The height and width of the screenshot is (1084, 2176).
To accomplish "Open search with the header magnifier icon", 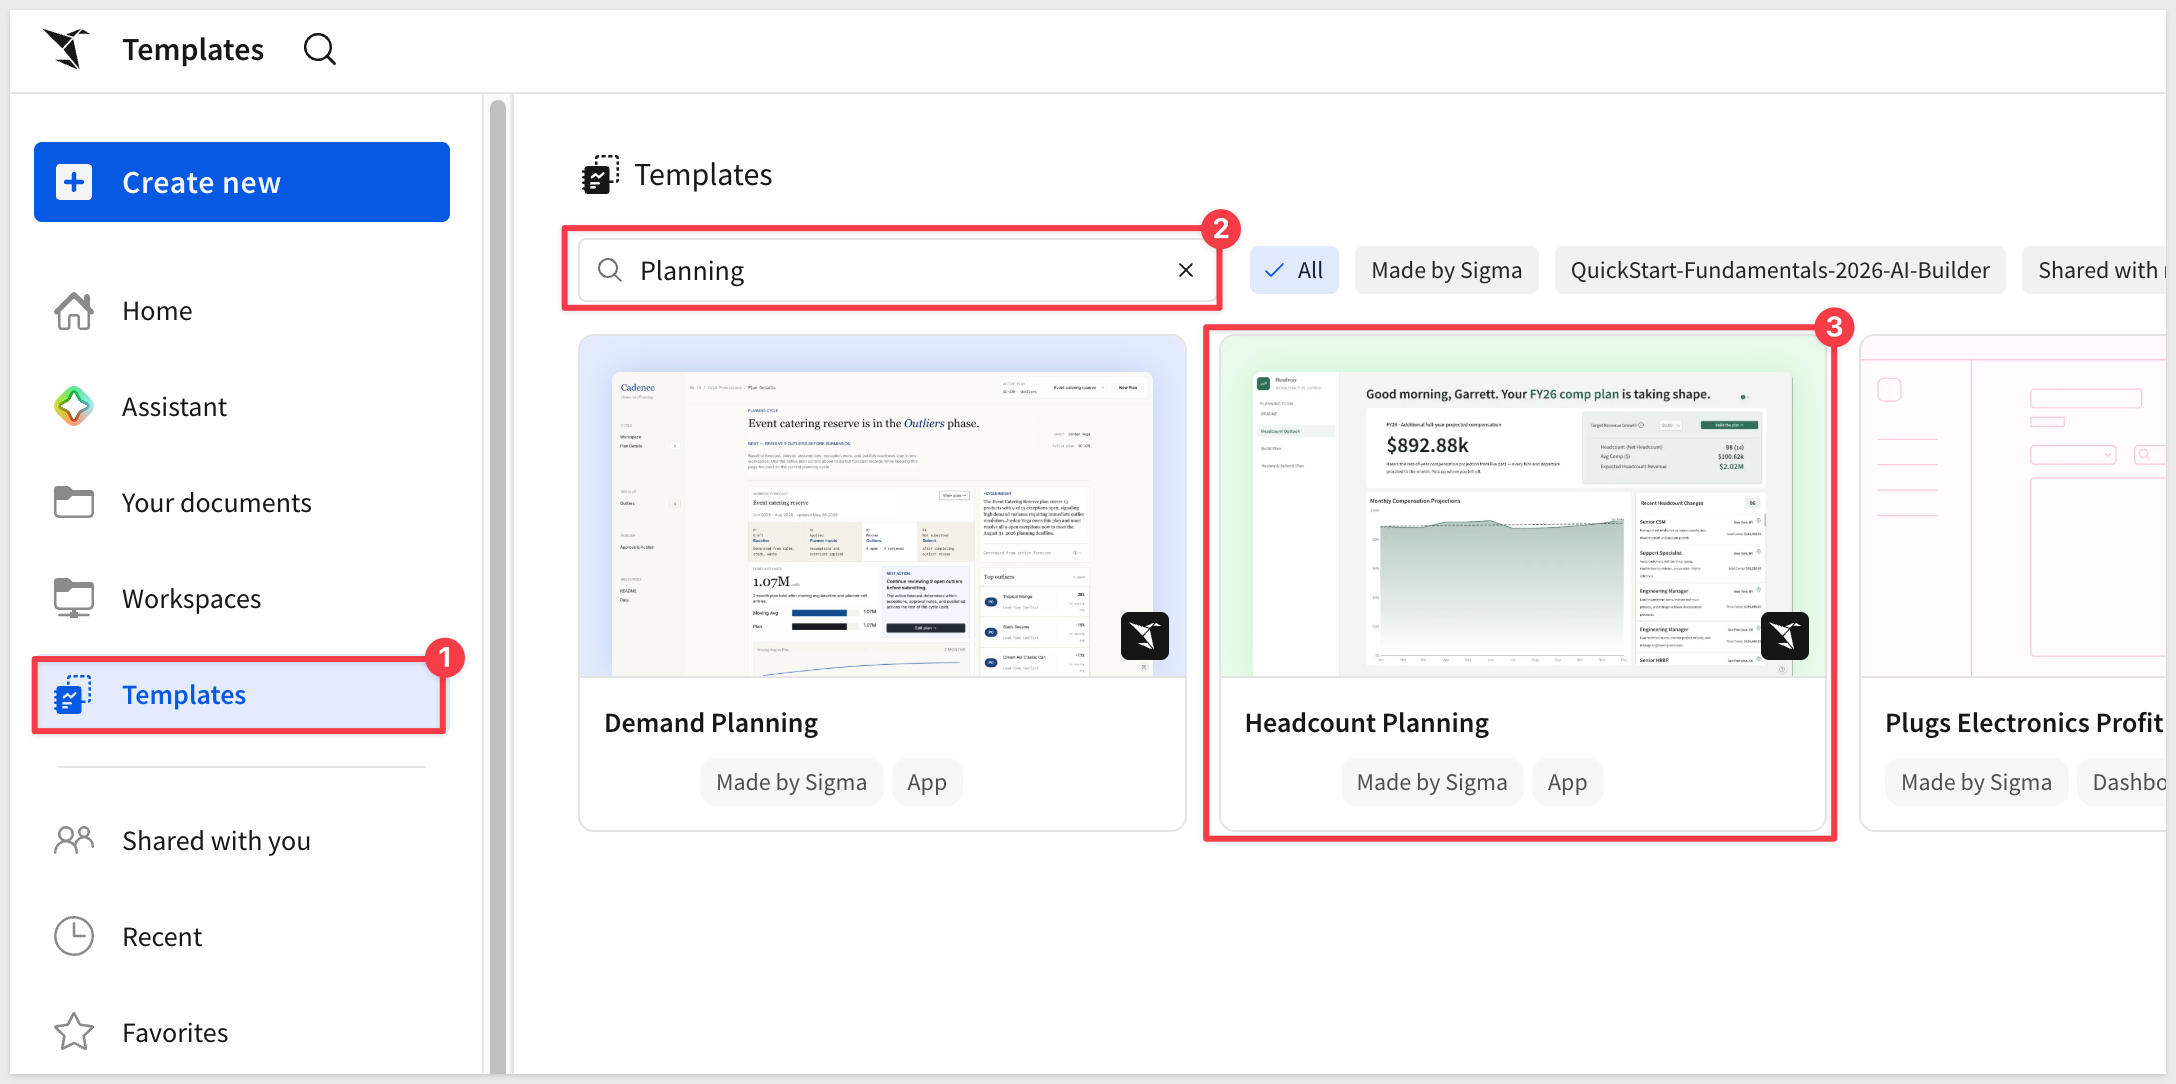I will coord(320,49).
